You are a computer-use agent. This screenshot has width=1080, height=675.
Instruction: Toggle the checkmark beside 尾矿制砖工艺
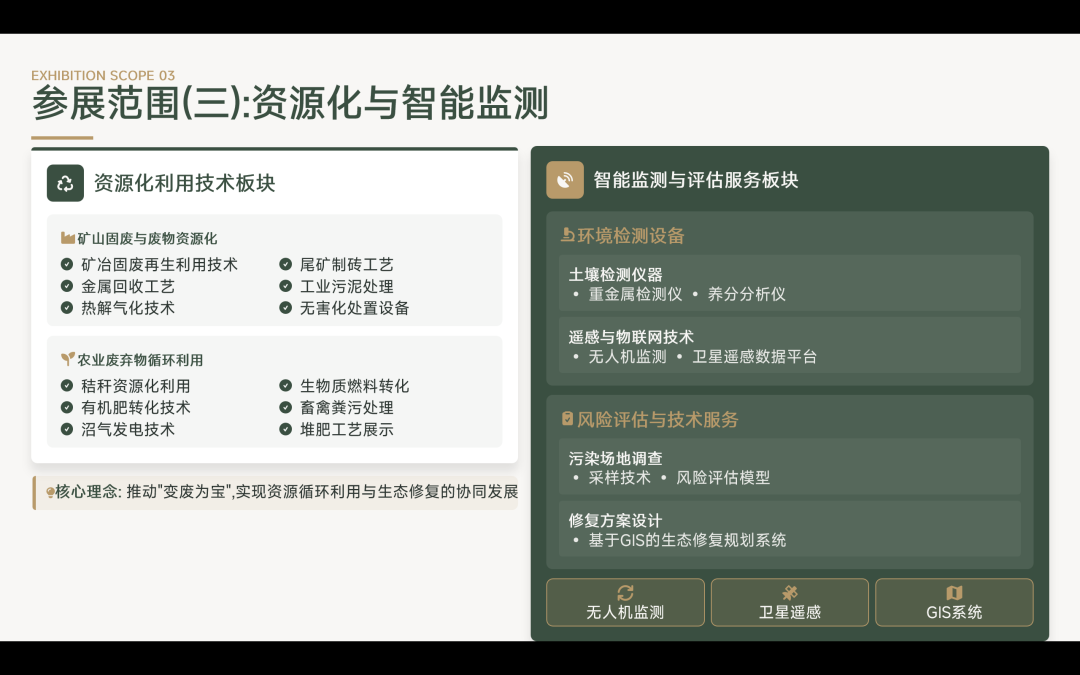coord(288,265)
